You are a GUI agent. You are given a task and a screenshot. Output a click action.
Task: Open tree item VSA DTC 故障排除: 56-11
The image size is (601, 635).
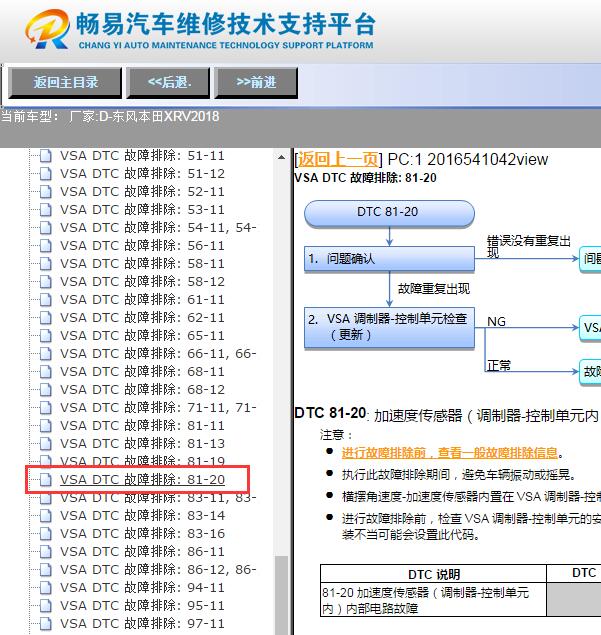(142, 246)
